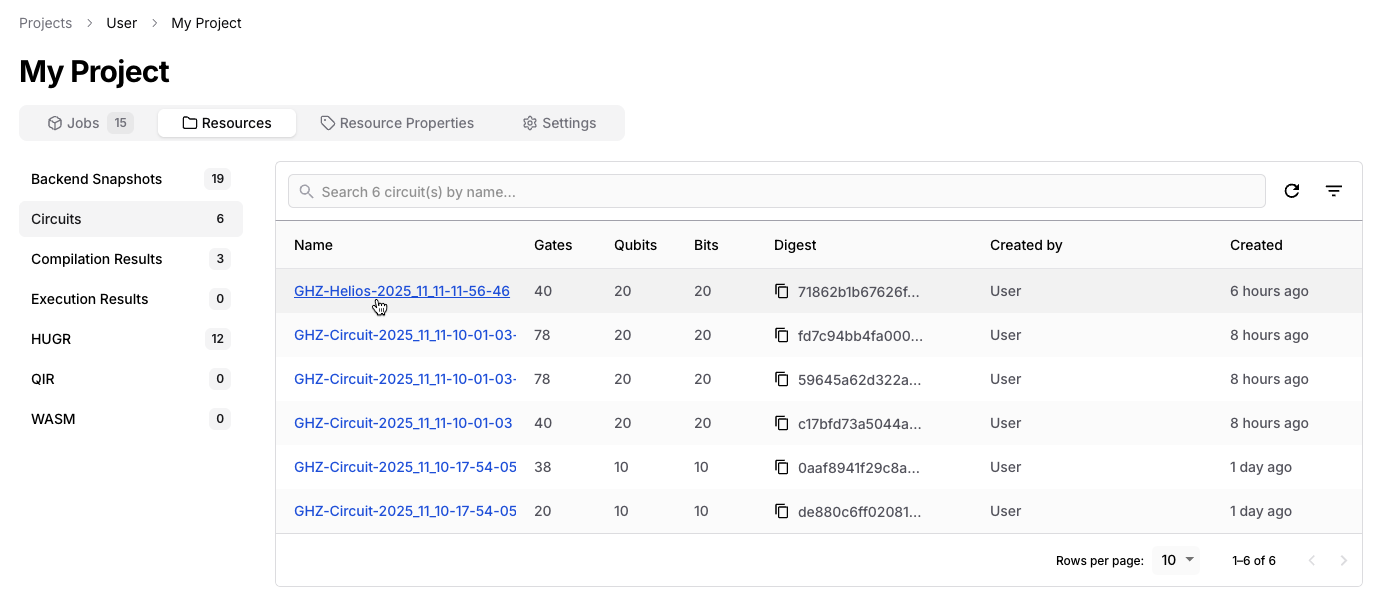Copy the digest starting with 0aaf8941f29c8a

782,467
